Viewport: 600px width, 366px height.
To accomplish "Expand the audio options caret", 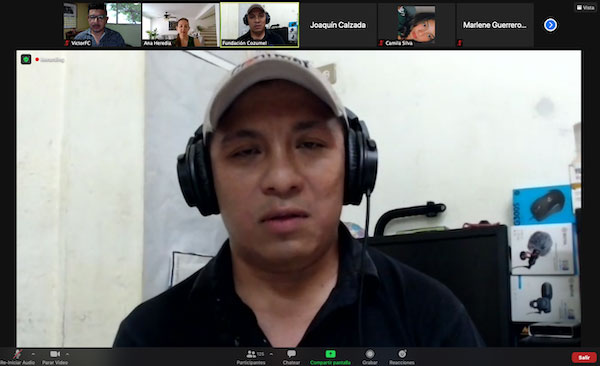I will tap(33, 354).
